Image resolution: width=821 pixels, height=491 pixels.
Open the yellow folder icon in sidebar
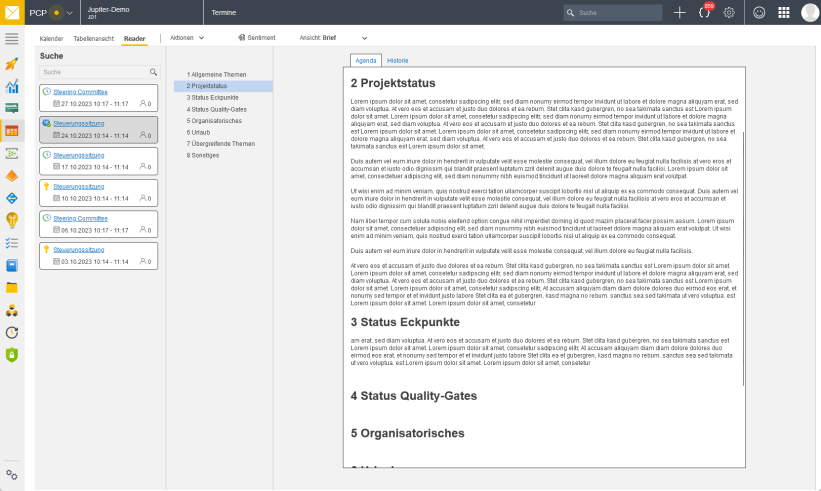[x=12, y=288]
